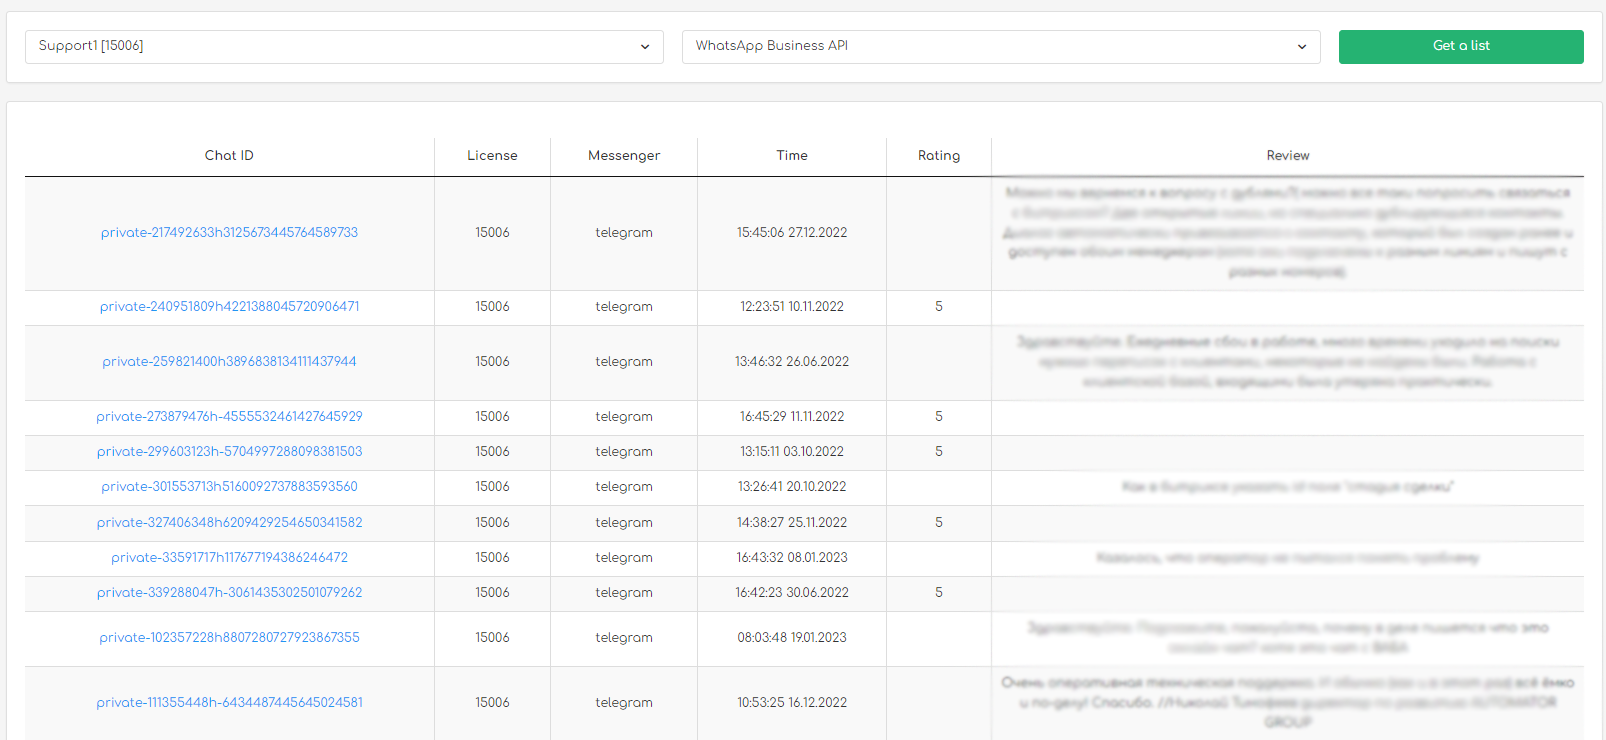Image resolution: width=1606 pixels, height=740 pixels.
Task: Click the License column header
Action: tap(492, 156)
